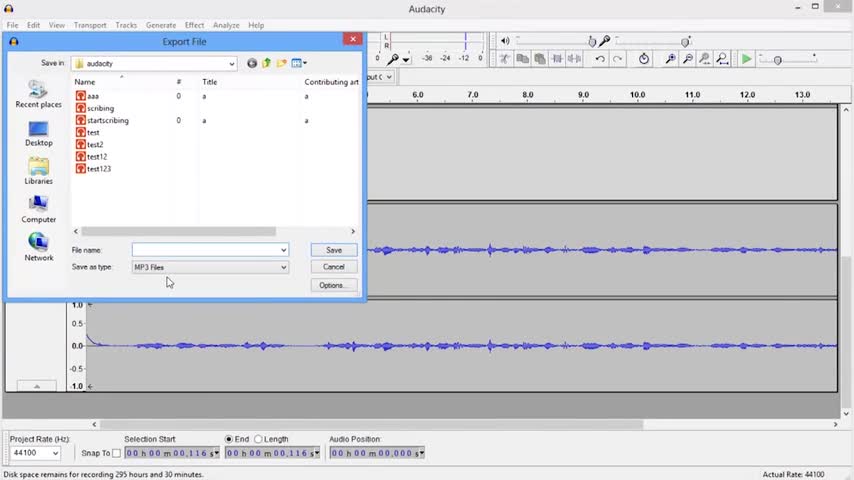
Task: Expand the File name dropdown arrow
Action: [x=284, y=250]
